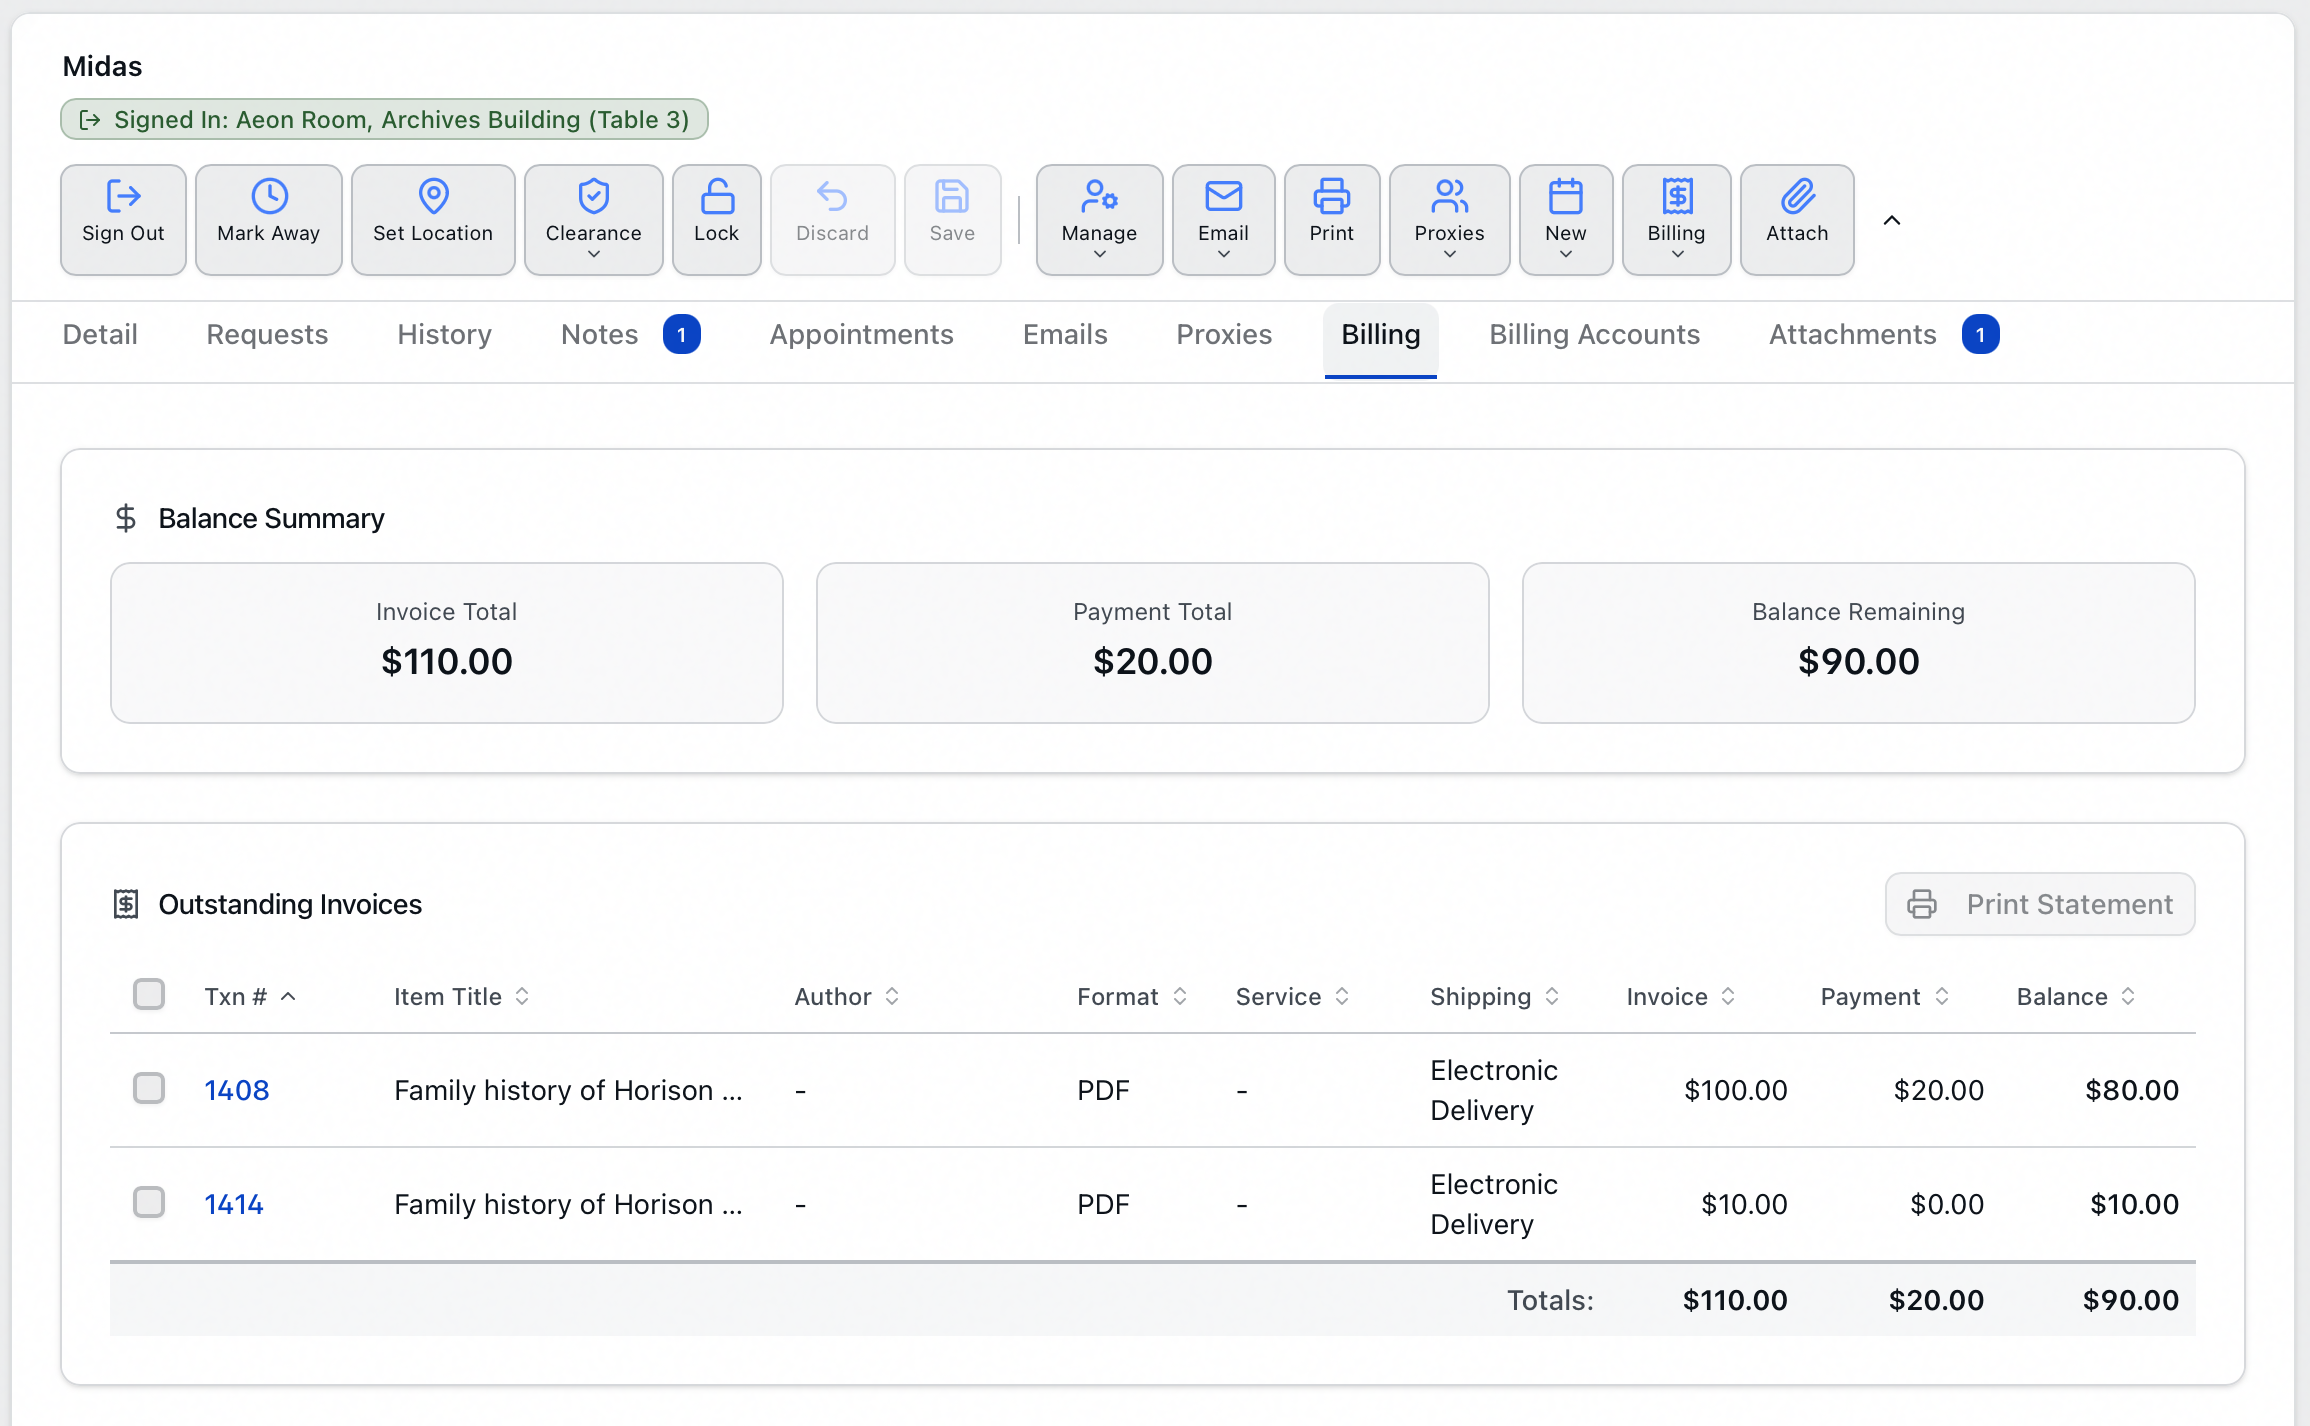2310x1426 pixels.
Task: Click the Discard changes button
Action: click(x=833, y=220)
